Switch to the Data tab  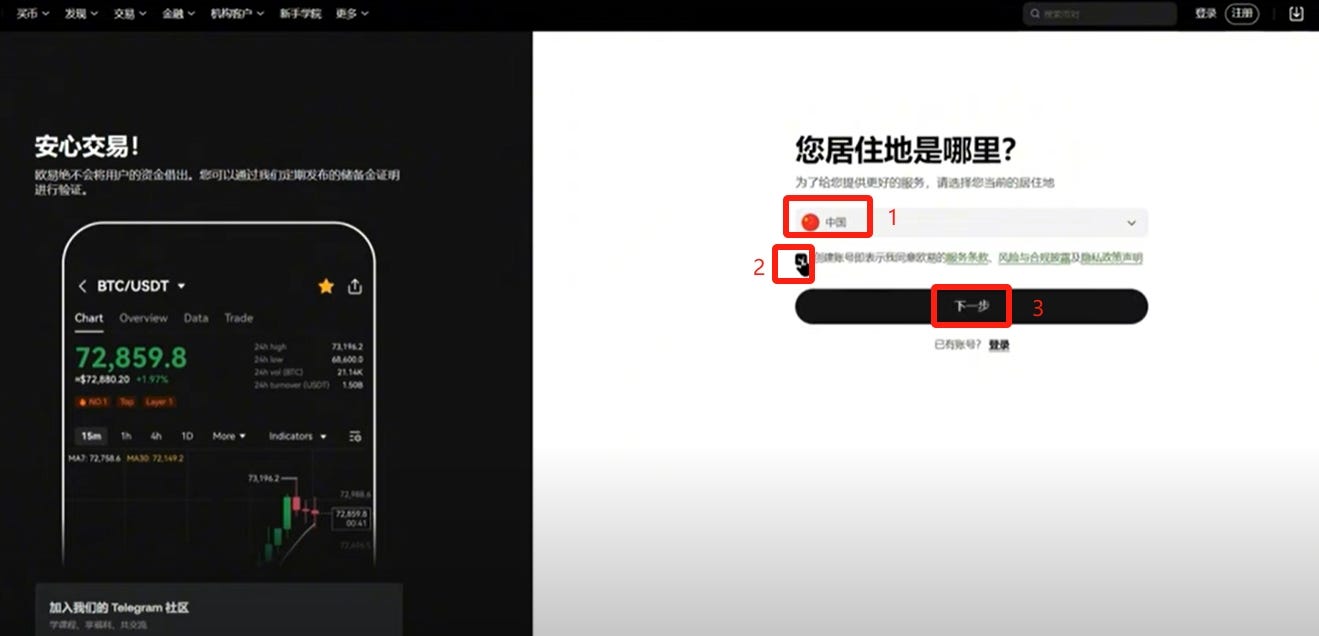pyautogui.click(x=196, y=318)
